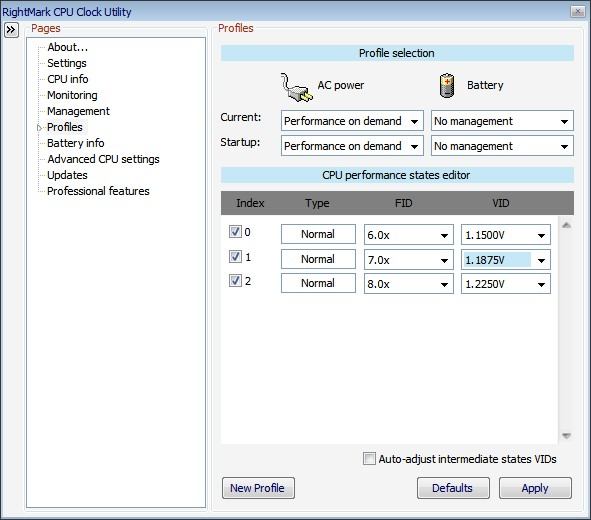Click the states list scroll down arrow

tap(566, 436)
